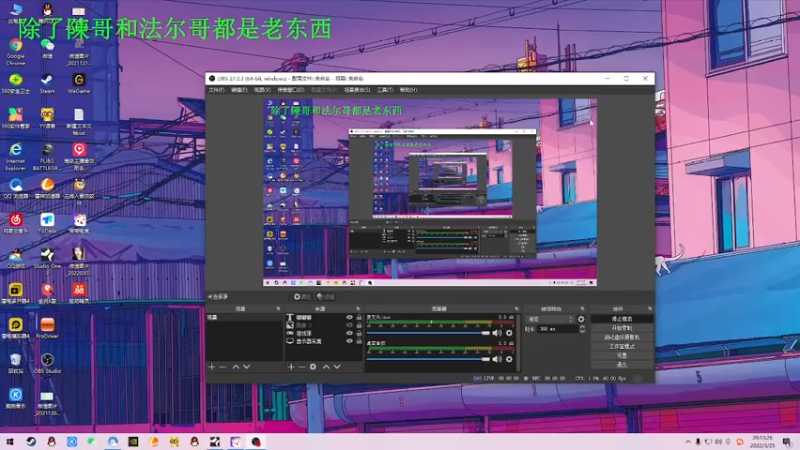Open the 工具(T) menu

[385, 90]
